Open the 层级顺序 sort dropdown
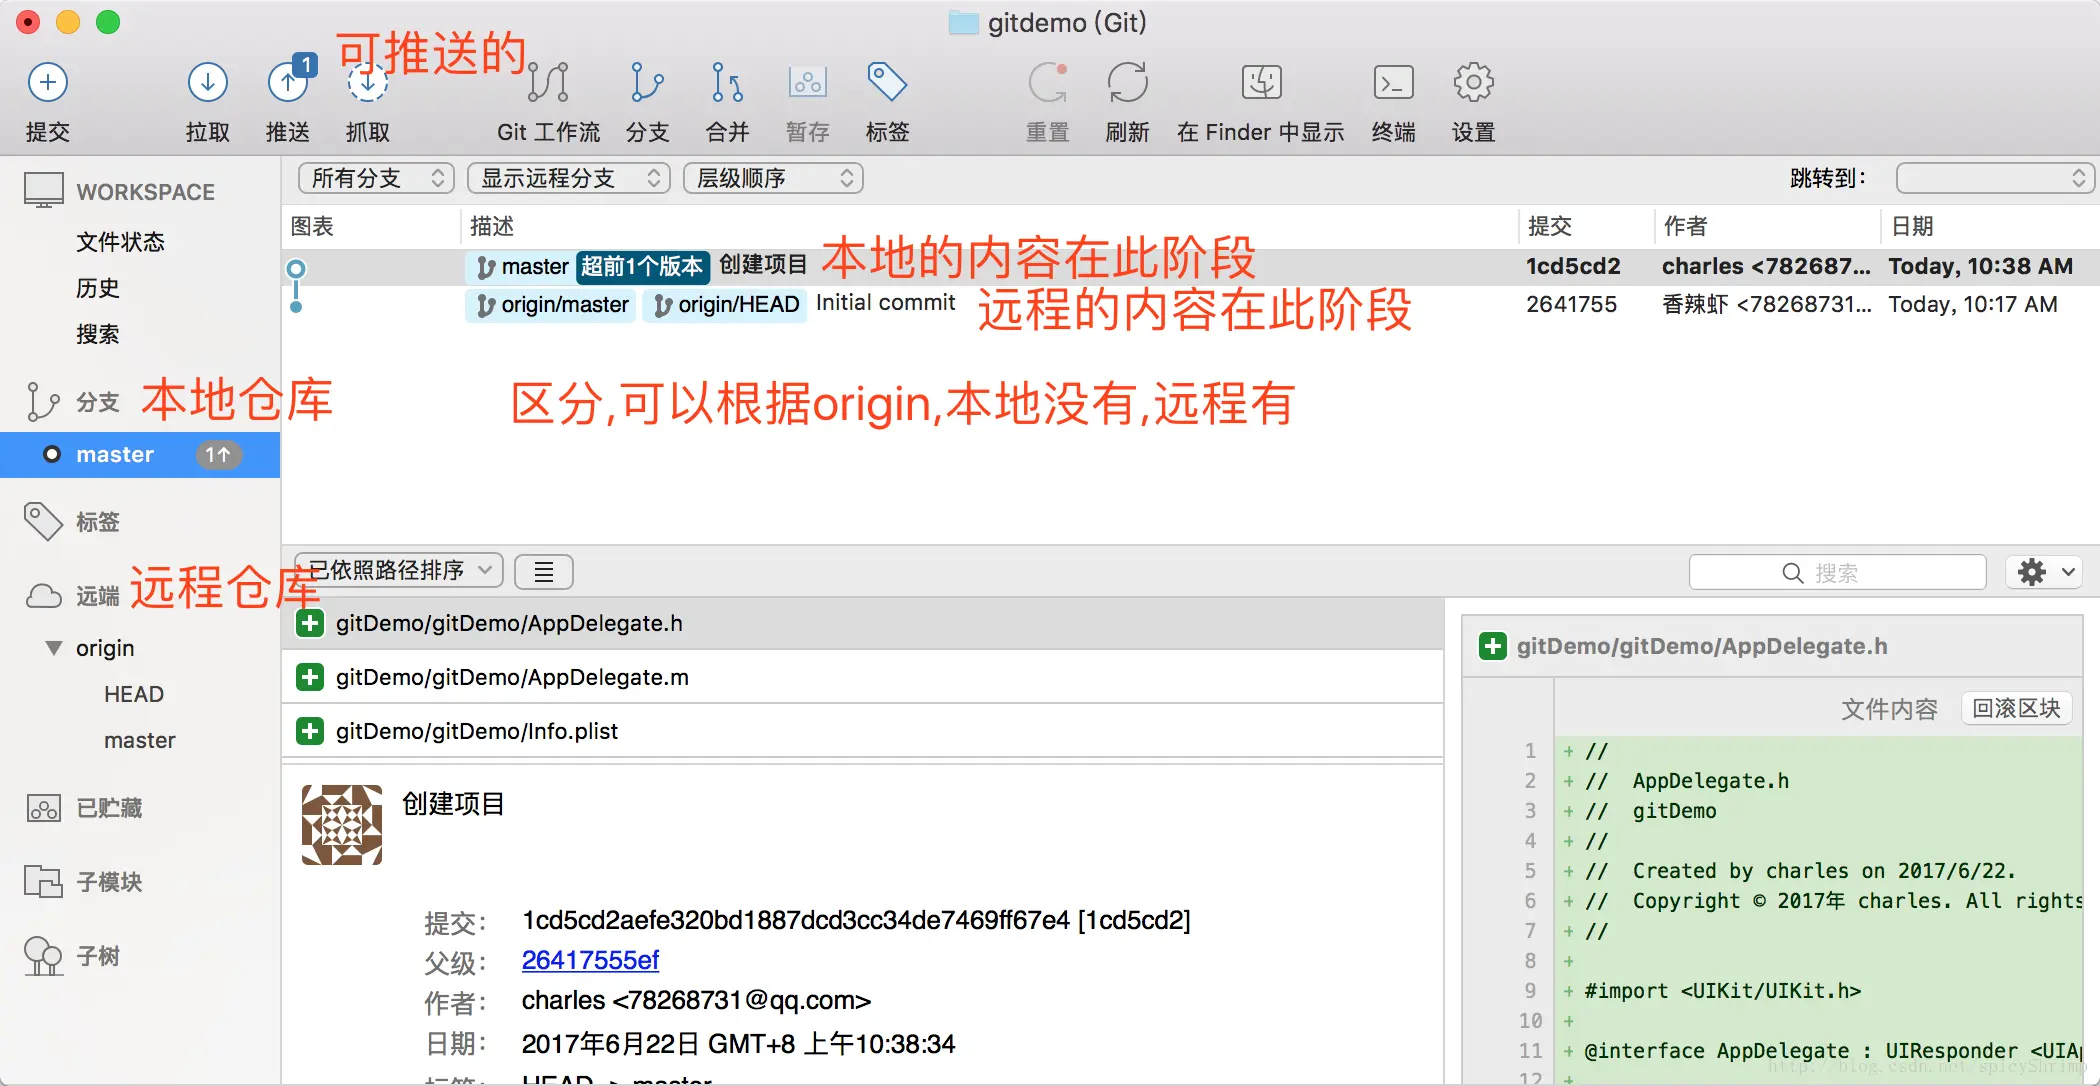Viewport: 2100px width, 1086px height. (x=773, y=178)
